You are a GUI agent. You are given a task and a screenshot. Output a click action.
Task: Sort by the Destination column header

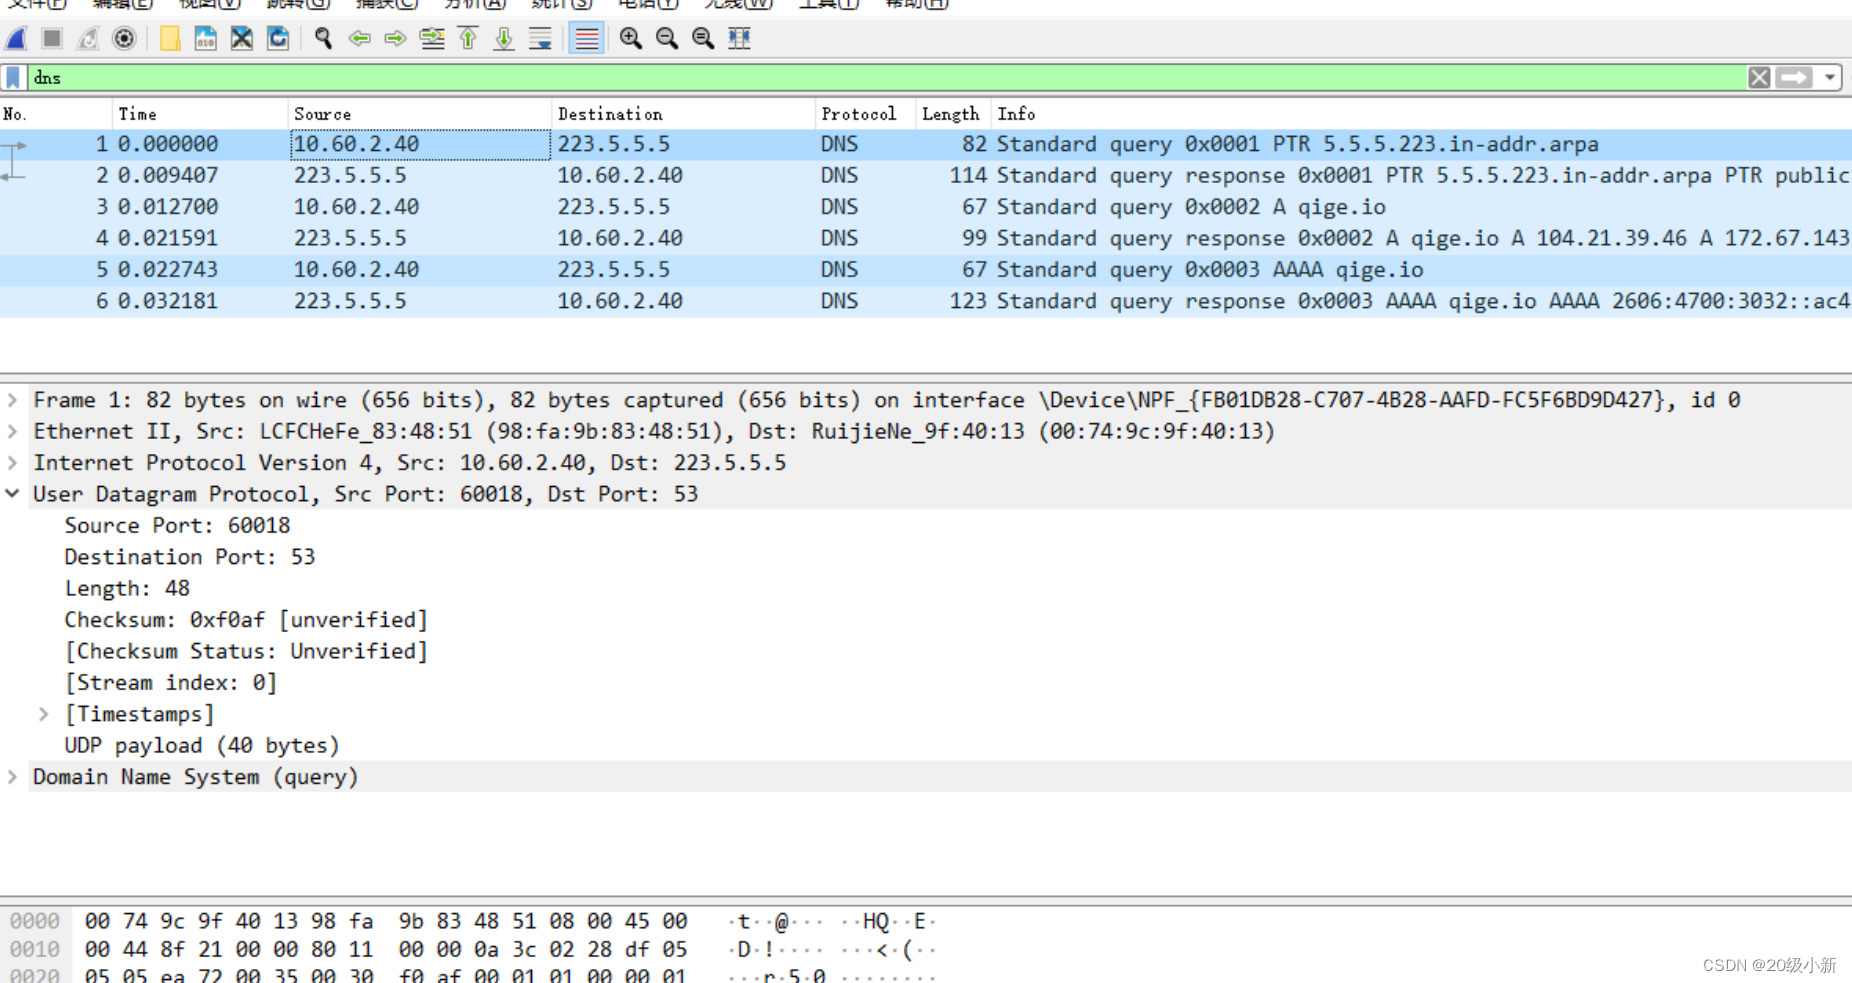[x=683, y=114]
